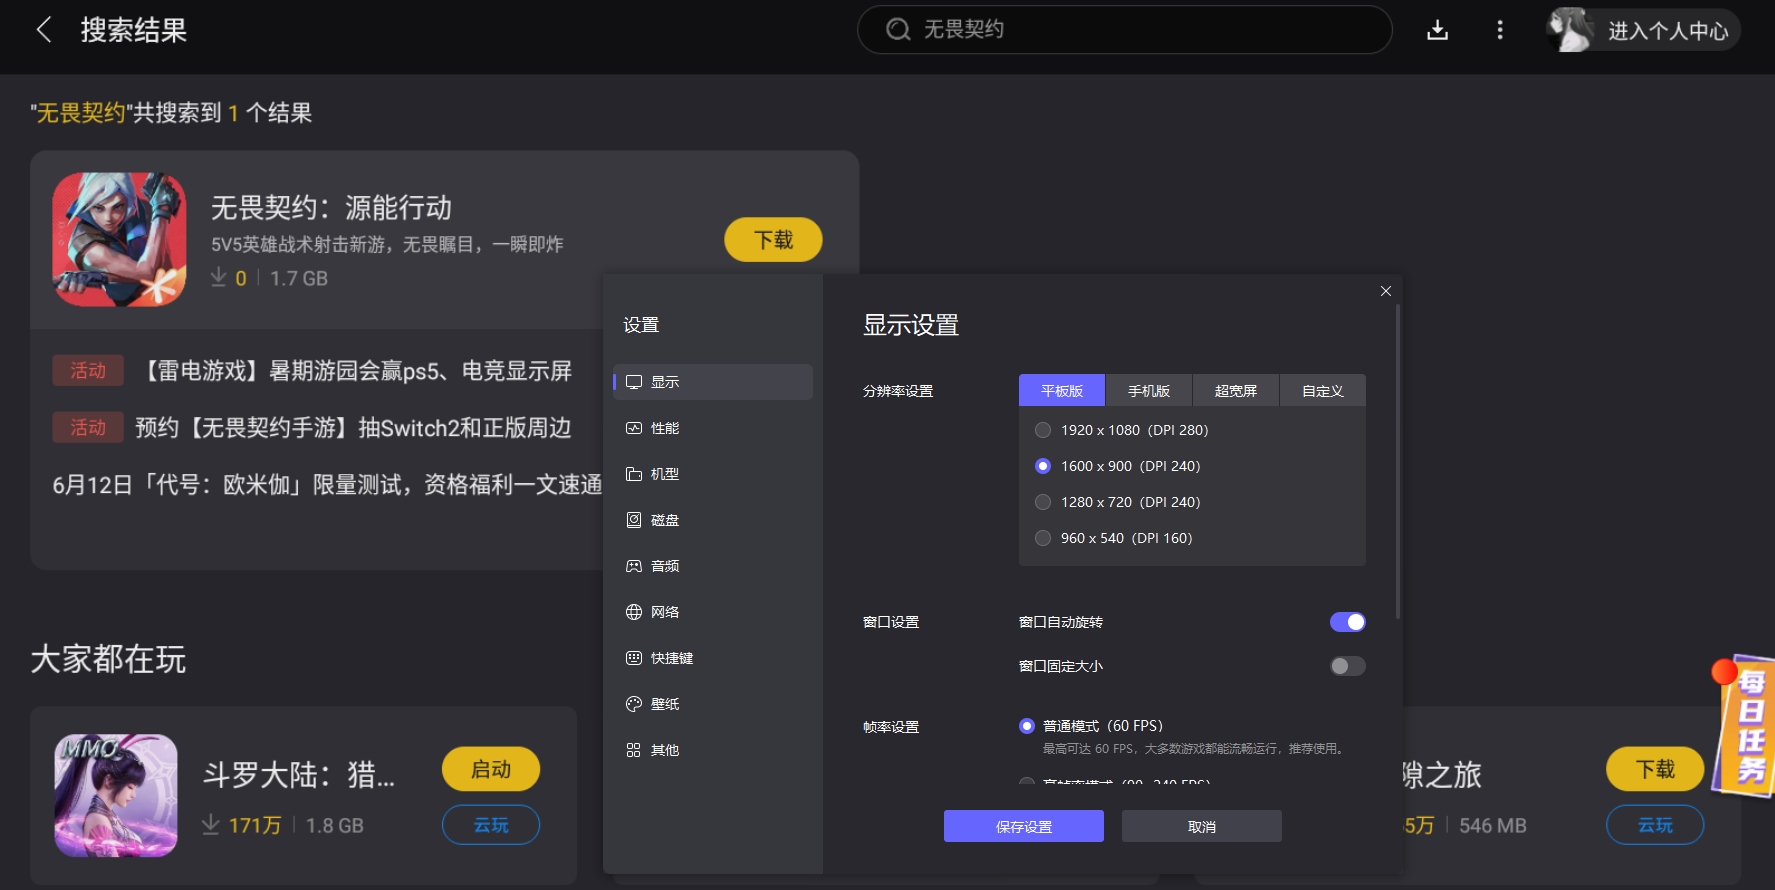
Task: Click the search magnifier icon
Action: click(x=898, y=30)
